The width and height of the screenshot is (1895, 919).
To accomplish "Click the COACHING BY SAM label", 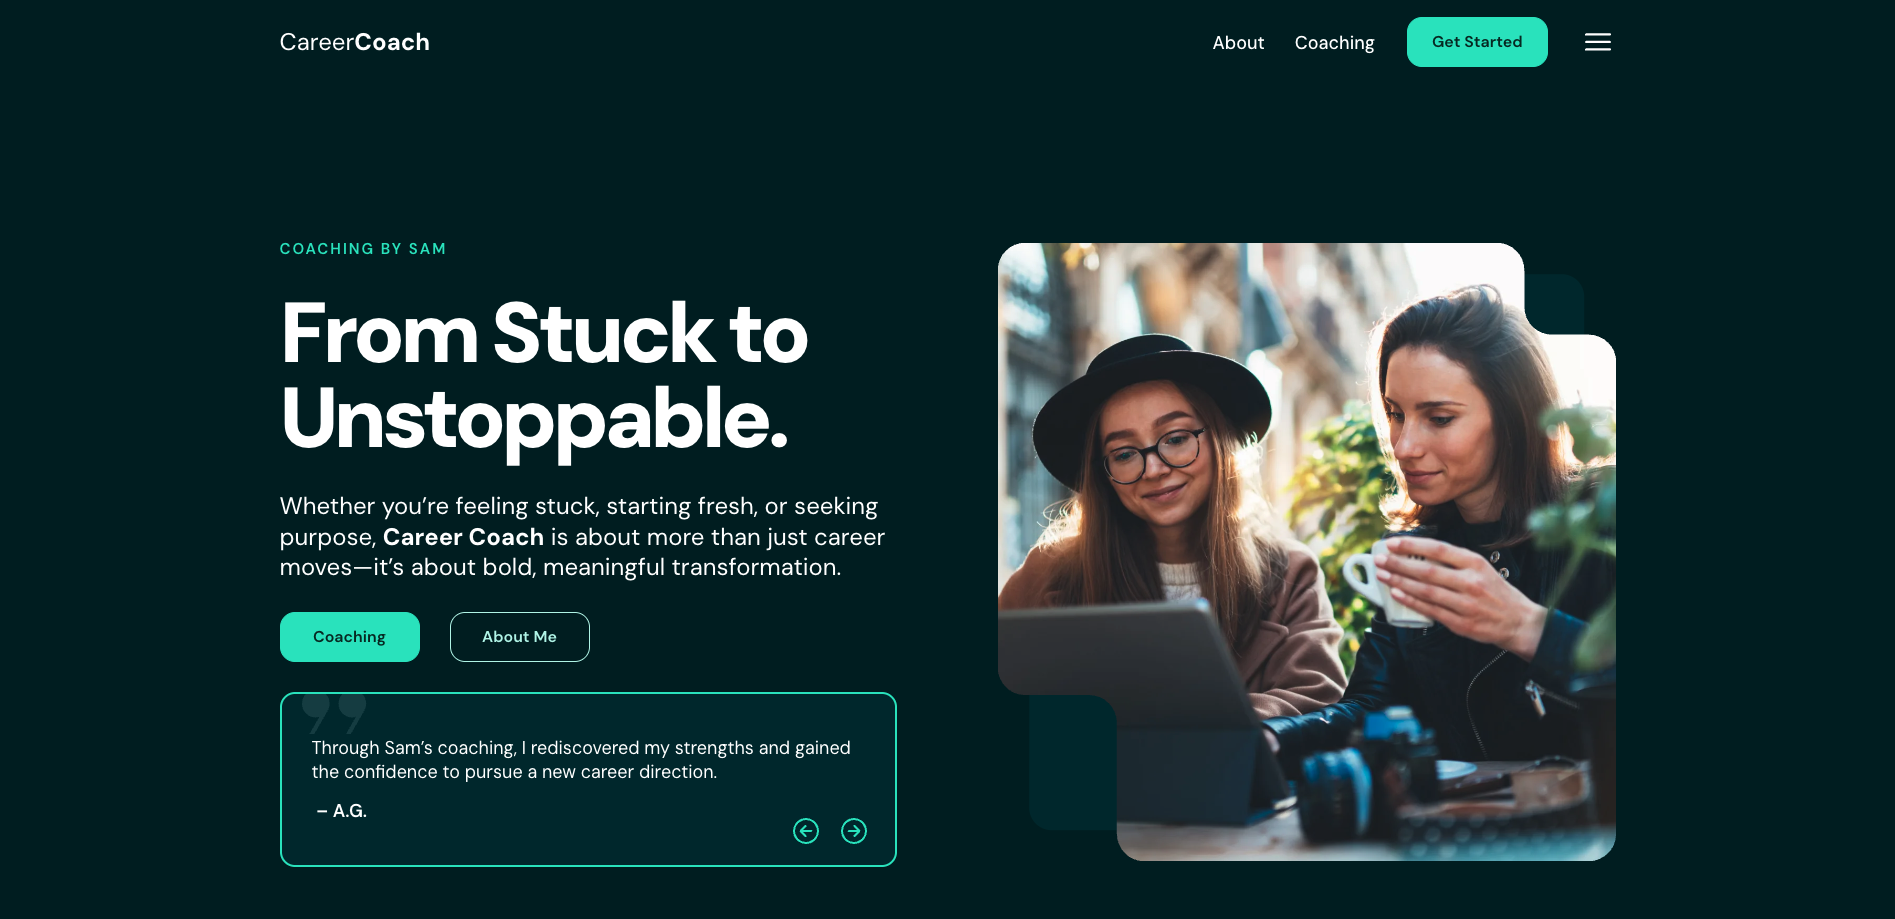I will click(363, 249).
